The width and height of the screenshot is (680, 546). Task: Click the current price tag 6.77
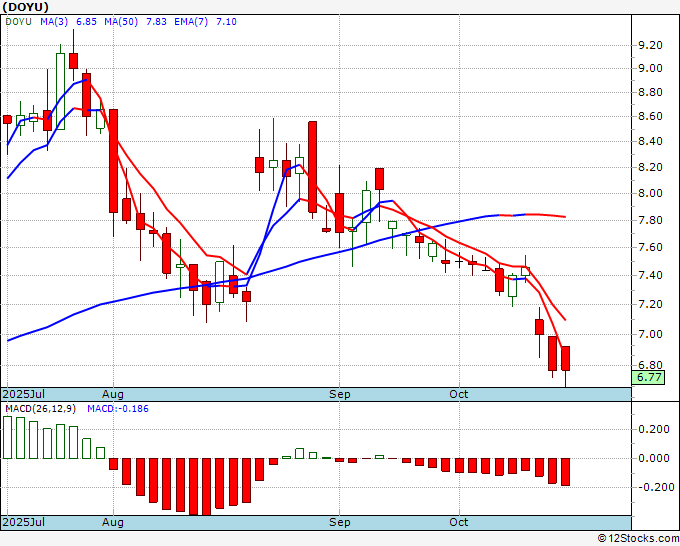click(x=649, y=377)
